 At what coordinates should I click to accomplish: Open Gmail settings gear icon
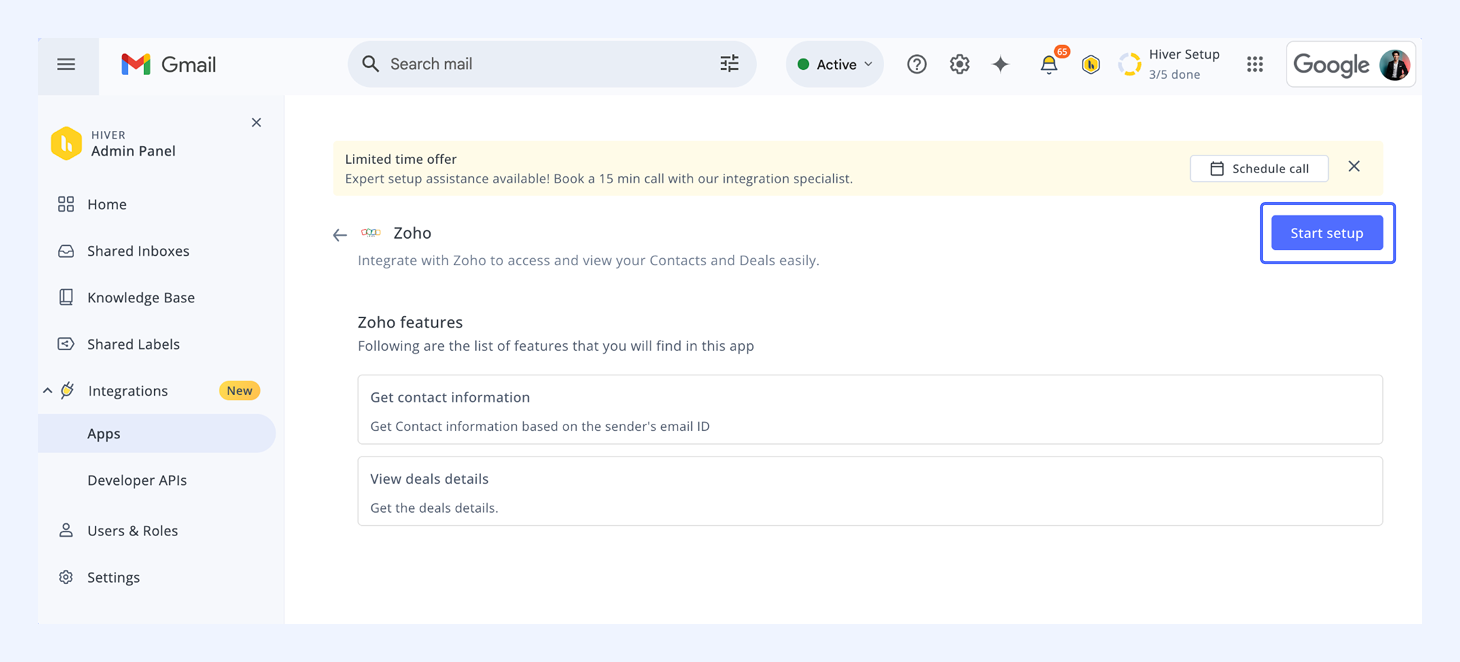[x=960, y=64]
